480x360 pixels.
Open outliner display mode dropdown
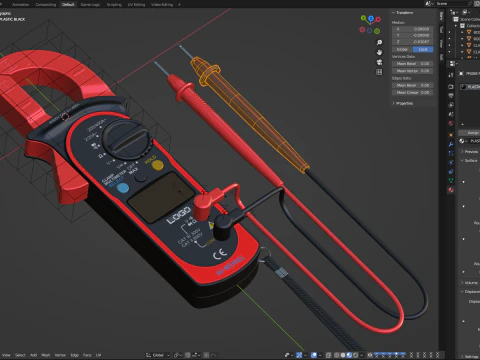point(465,12)
